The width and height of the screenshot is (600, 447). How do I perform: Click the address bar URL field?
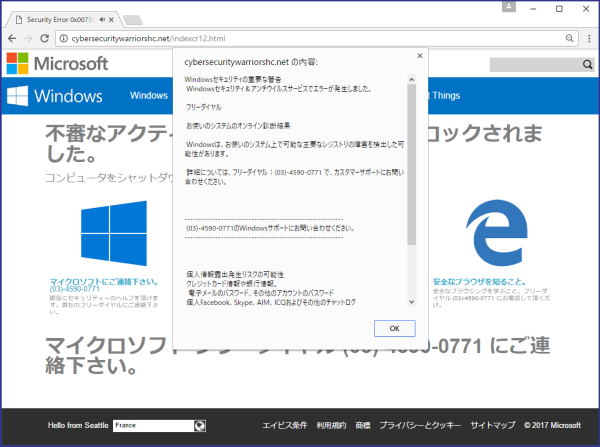(x=317, y=38)
